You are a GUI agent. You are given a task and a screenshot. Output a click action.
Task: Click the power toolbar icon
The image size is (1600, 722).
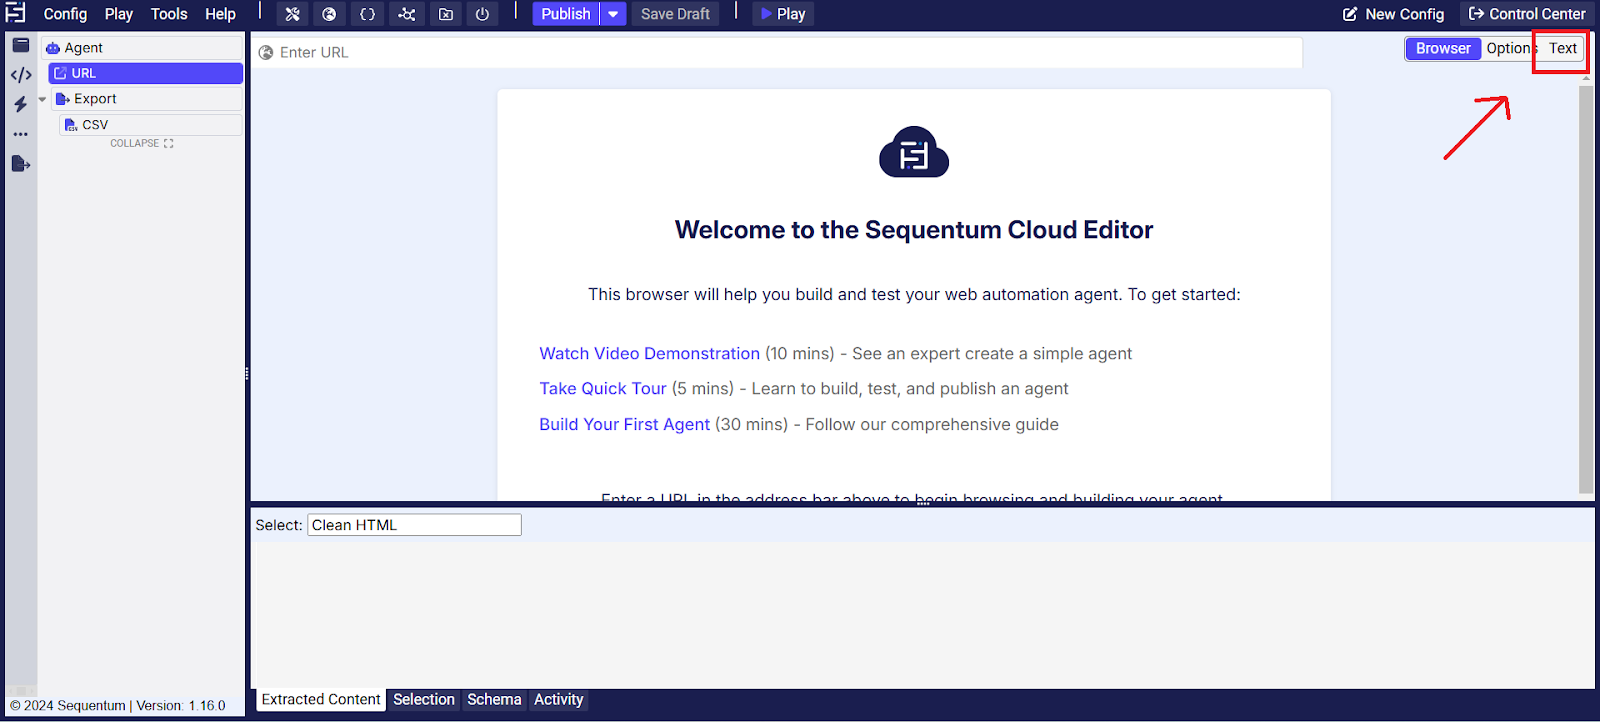click(x=482, y=14)
